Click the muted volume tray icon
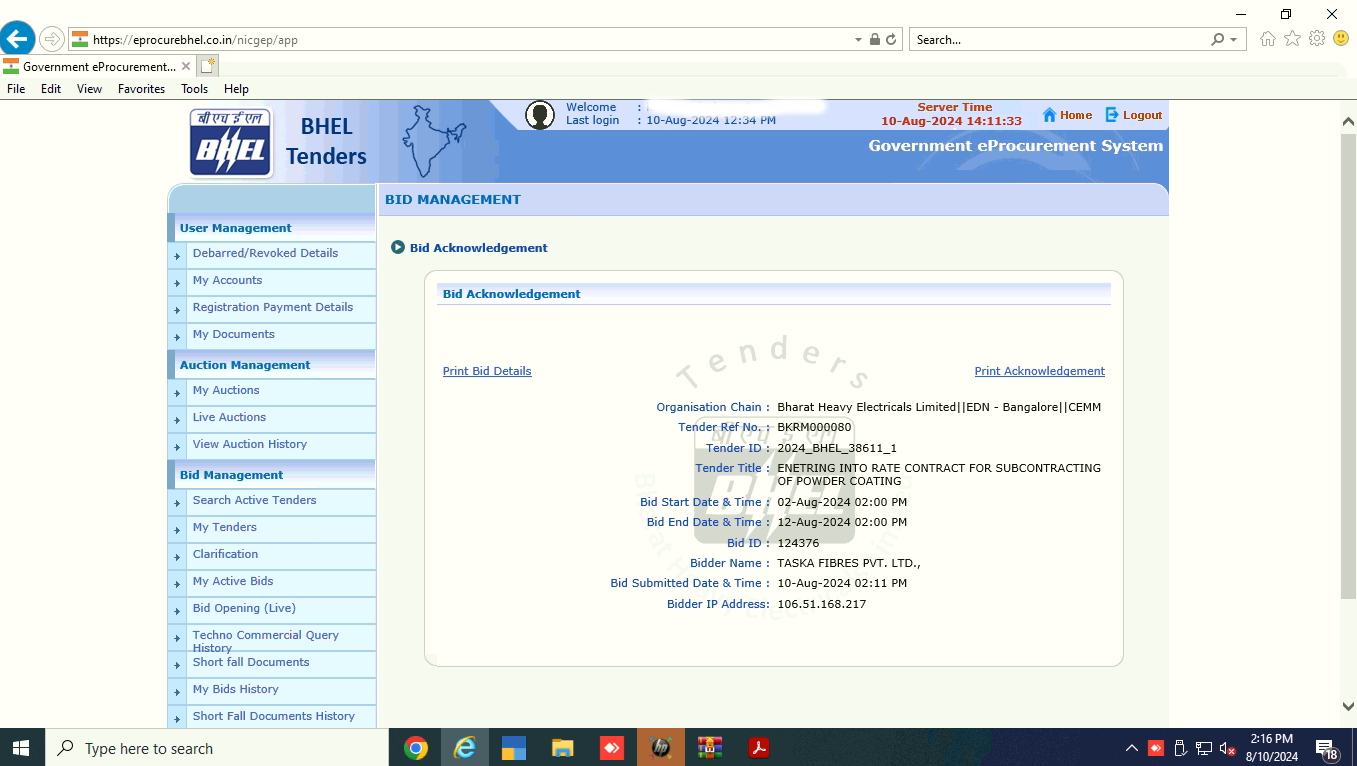 coord(1228,748)
